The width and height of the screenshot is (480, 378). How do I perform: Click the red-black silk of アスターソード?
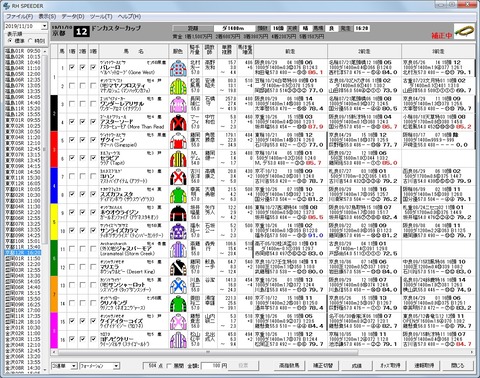click(178, 122)
